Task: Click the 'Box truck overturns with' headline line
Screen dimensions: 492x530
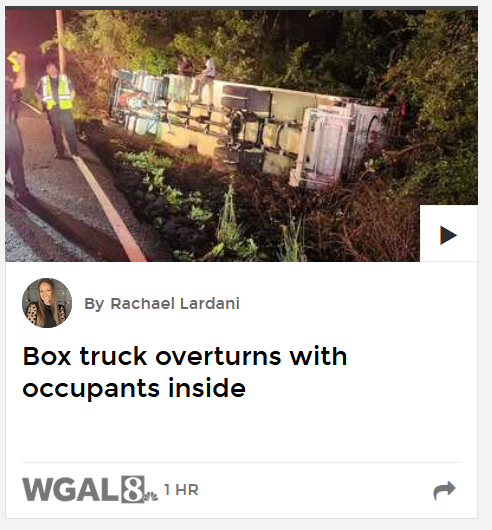Action: (184, 356)
